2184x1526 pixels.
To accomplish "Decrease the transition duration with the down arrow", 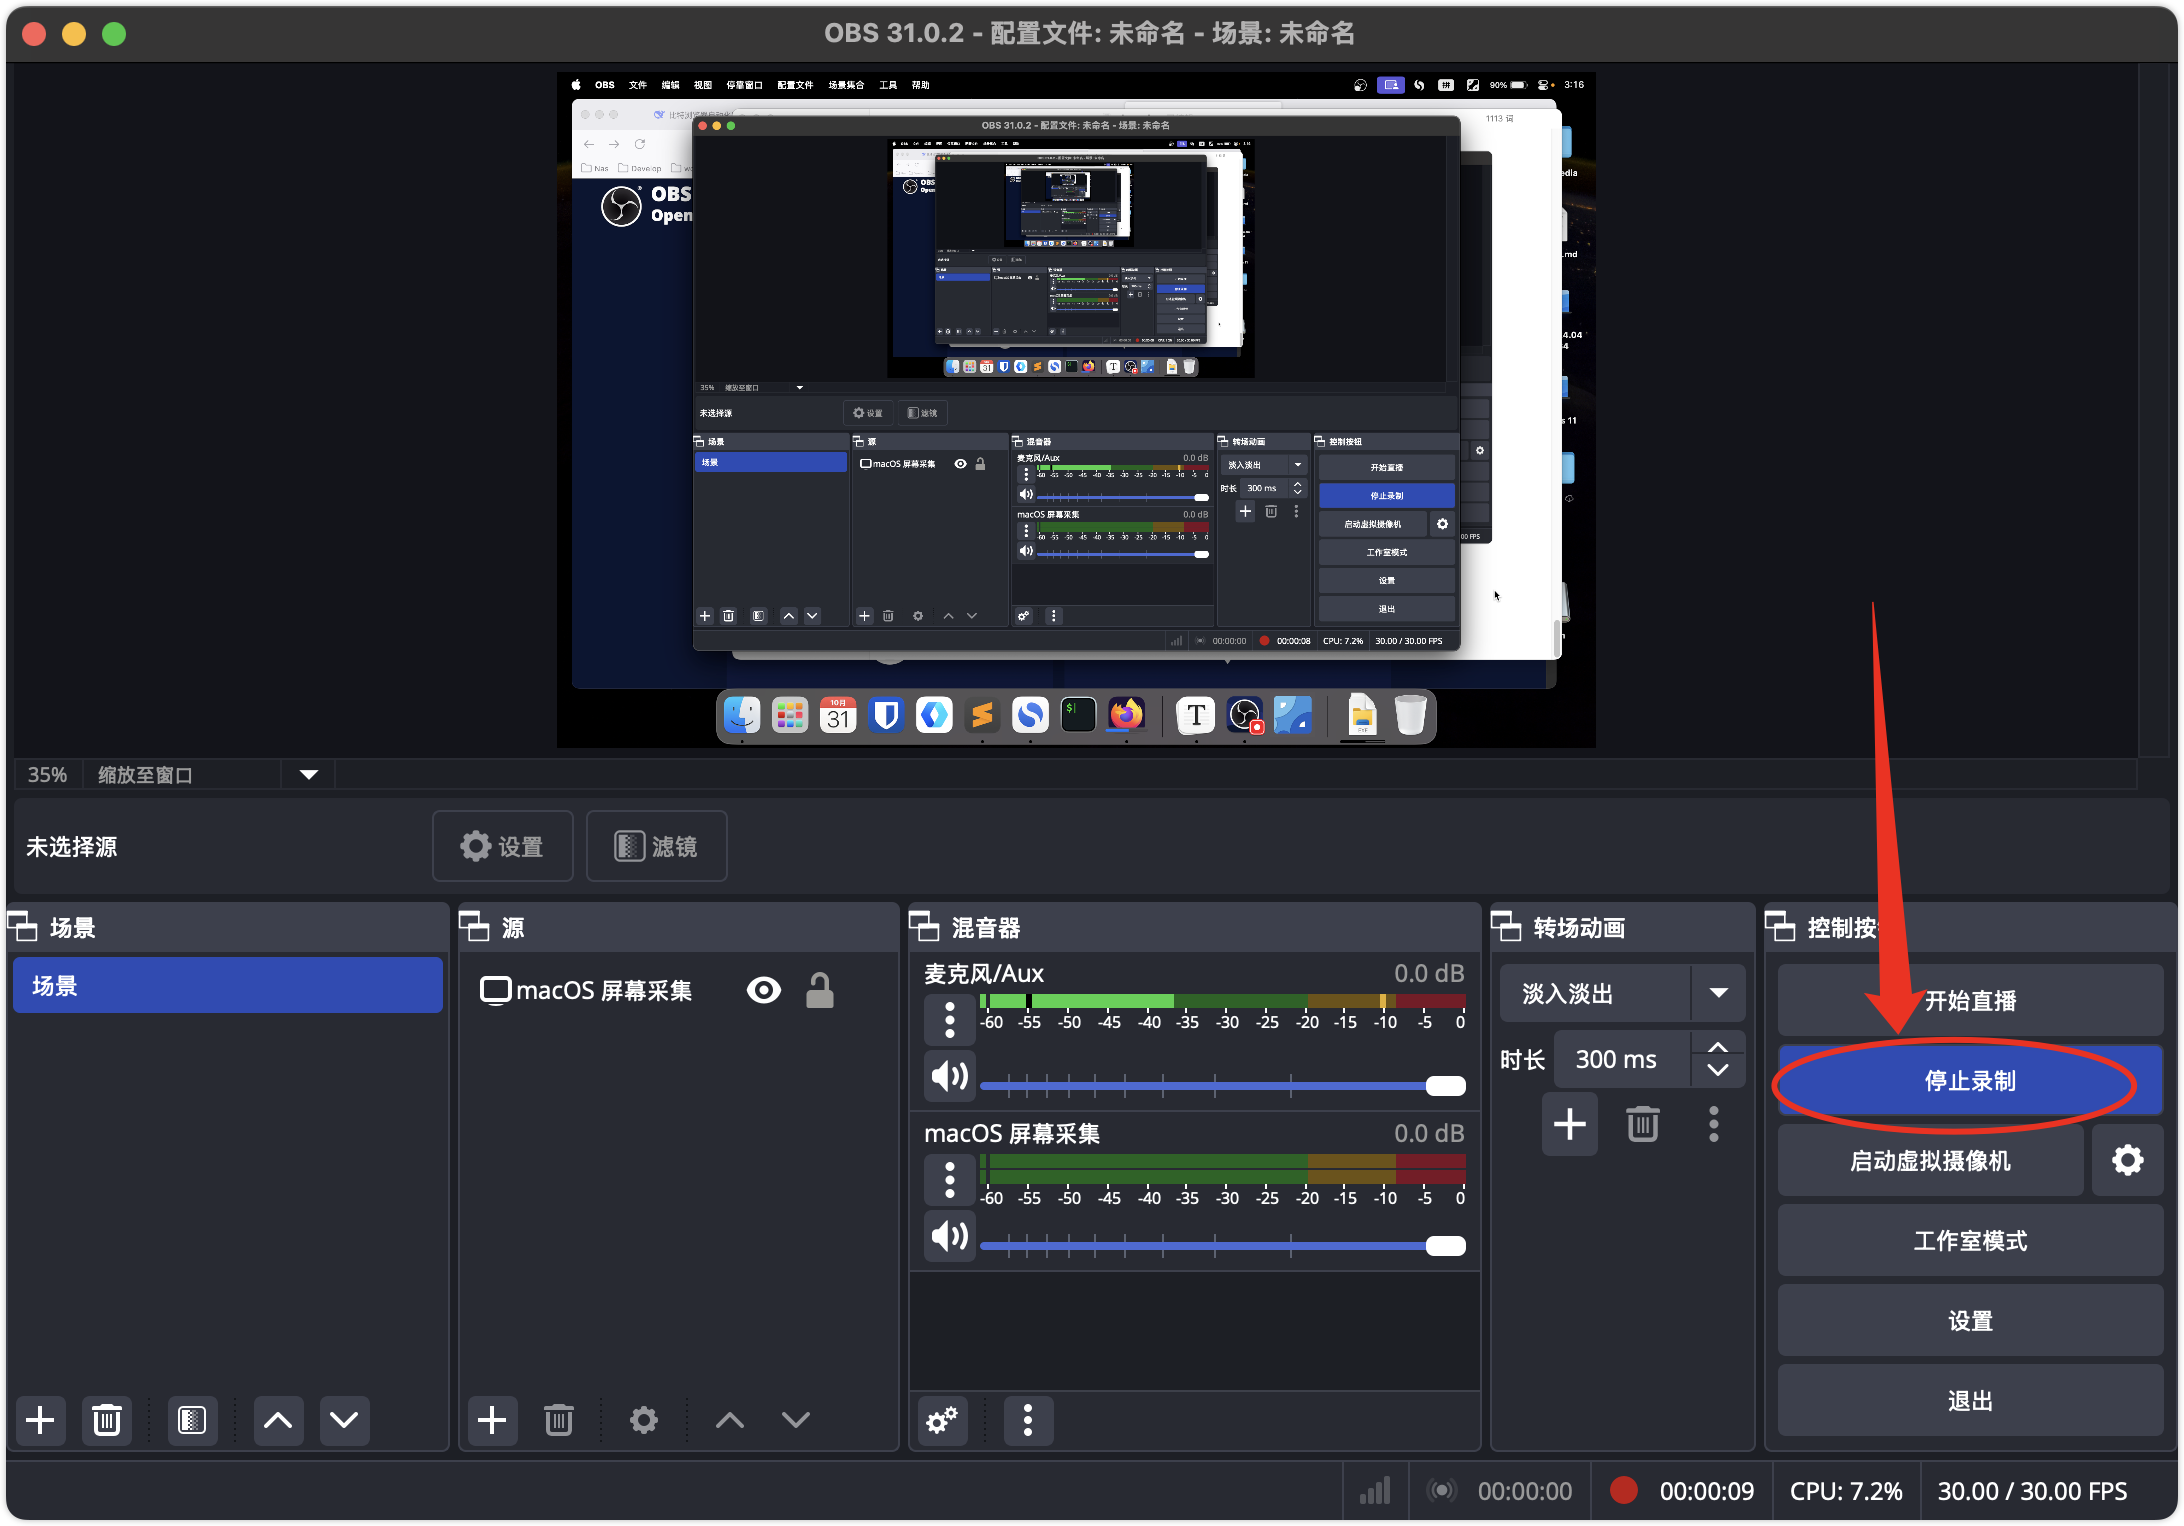I will 1718,1071.
